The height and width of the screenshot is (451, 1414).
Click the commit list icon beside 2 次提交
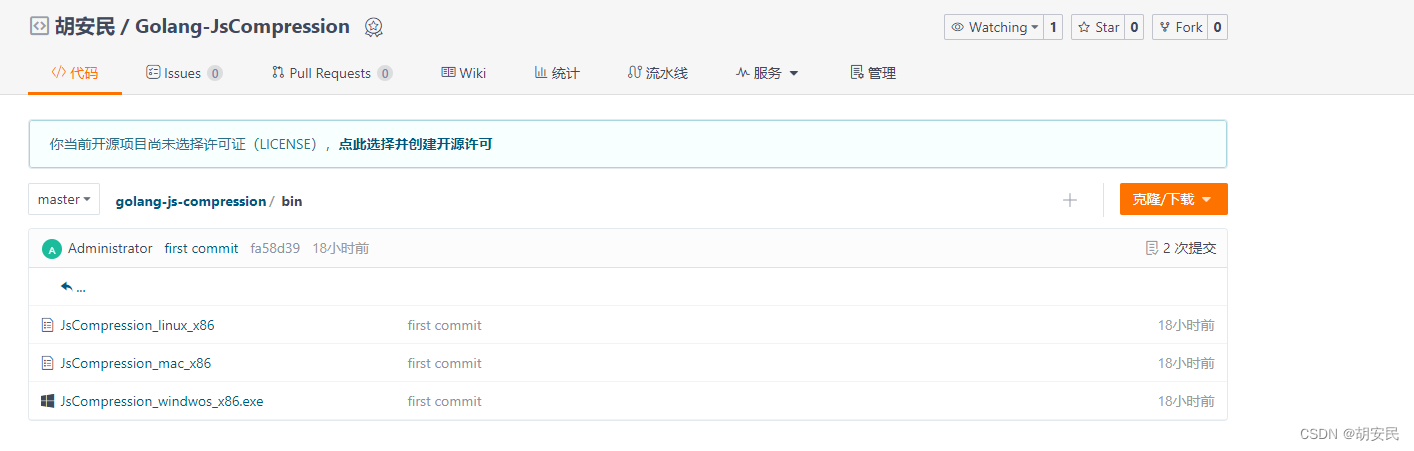coord(1151,248)
